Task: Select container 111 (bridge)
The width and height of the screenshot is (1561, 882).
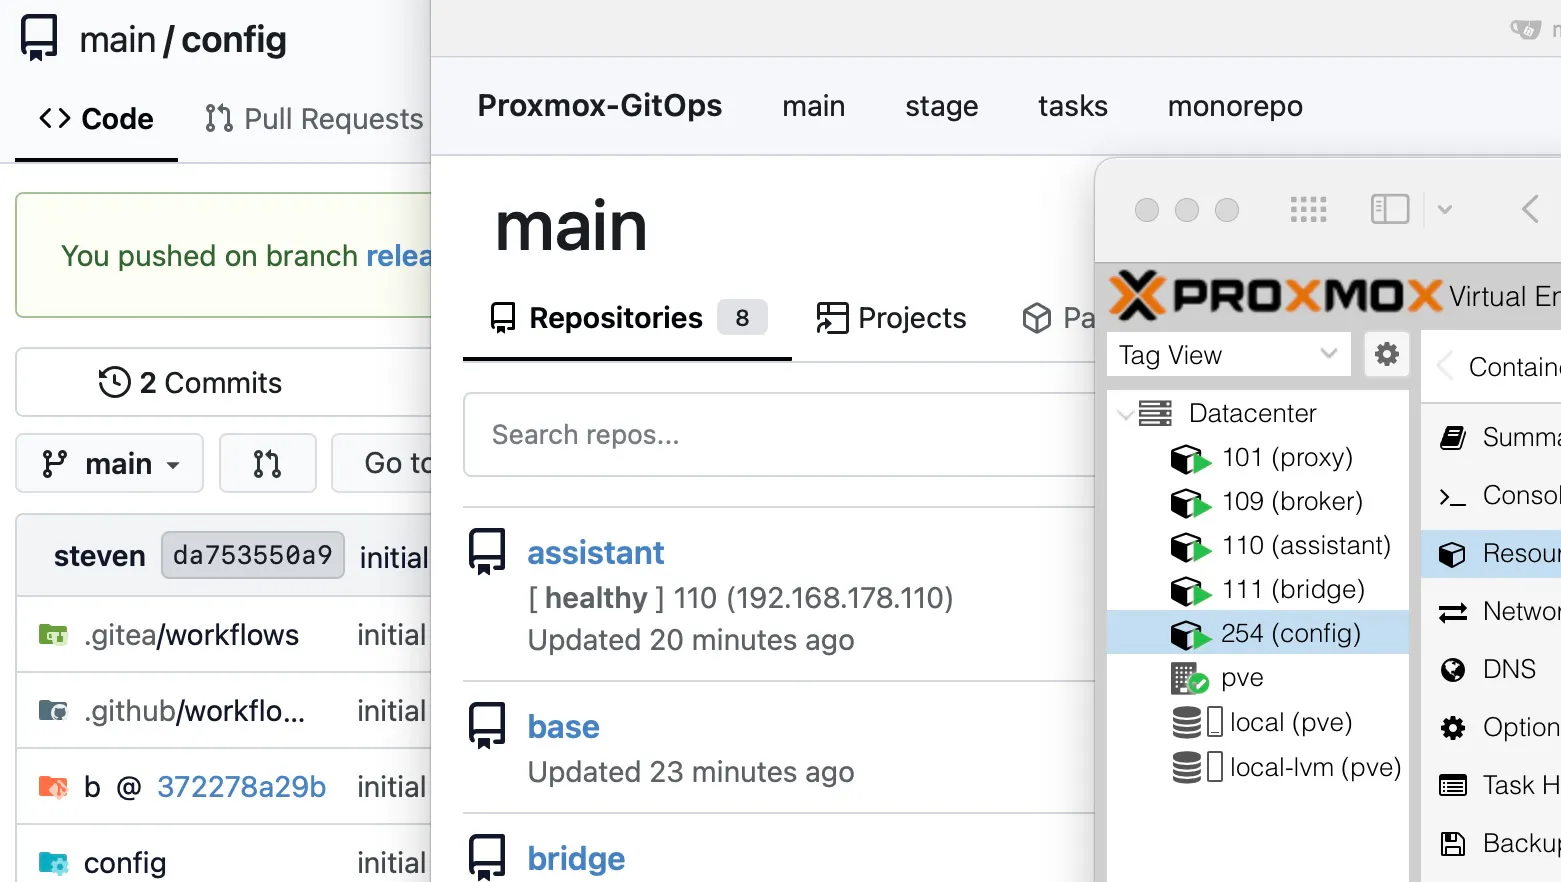Action: click(1293, 590)
